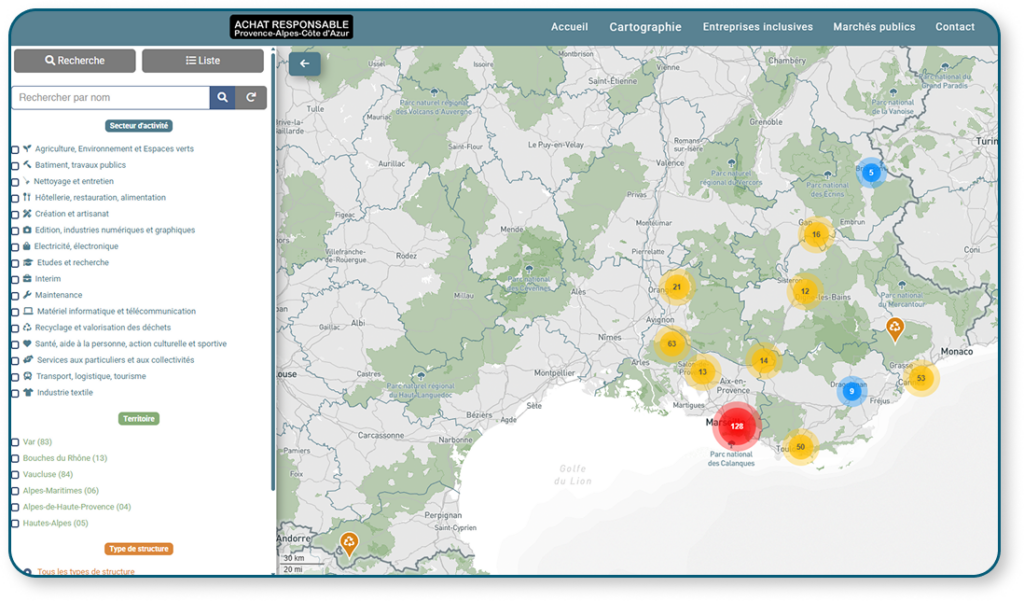Click the orange recycling pin near Andorre
This screenshot has height=601, width=1024.
[x=349, y=543]
